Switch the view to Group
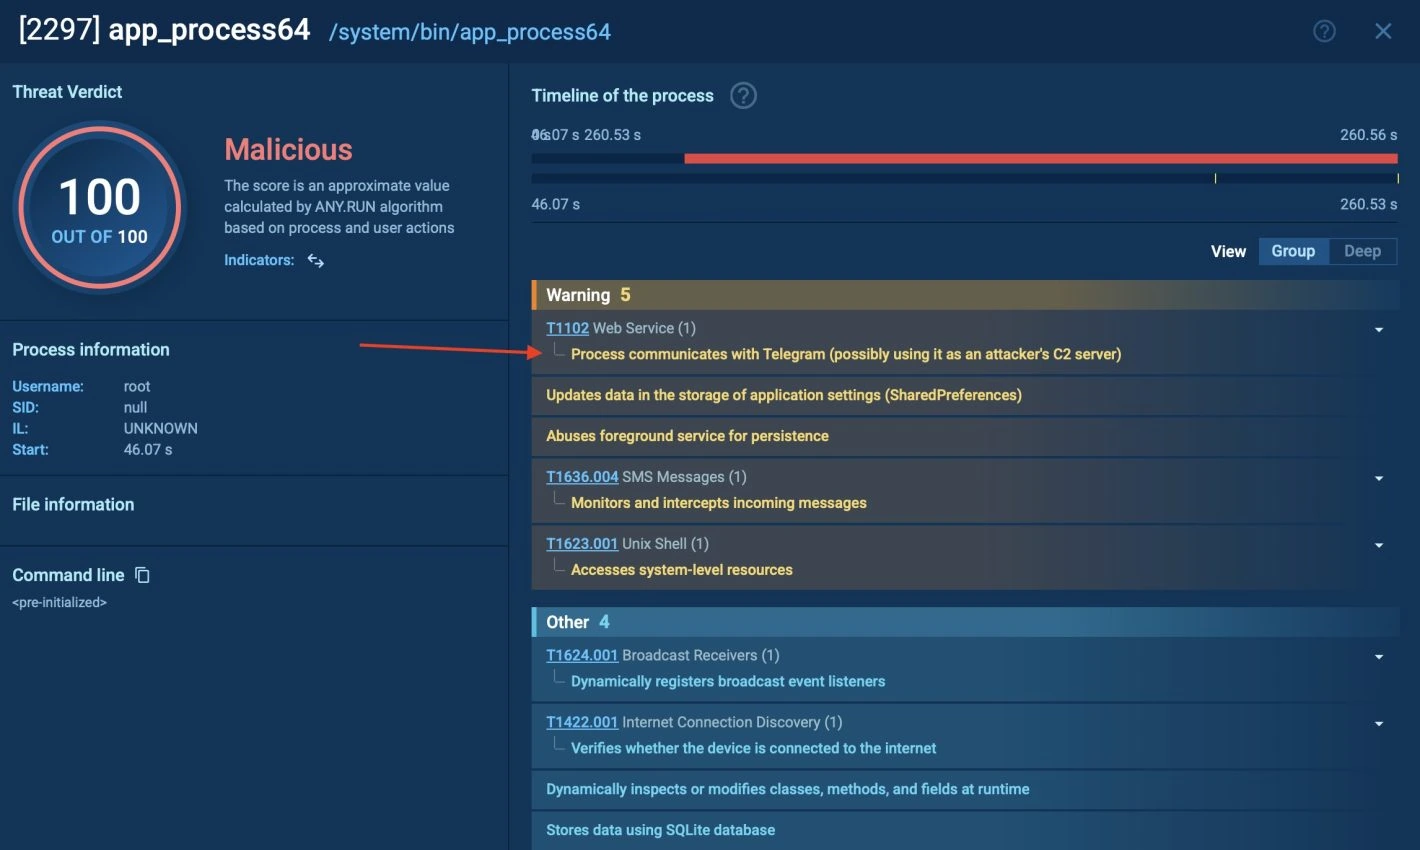This screenshot has width=1420, height=850. (x=1292, y=251)
